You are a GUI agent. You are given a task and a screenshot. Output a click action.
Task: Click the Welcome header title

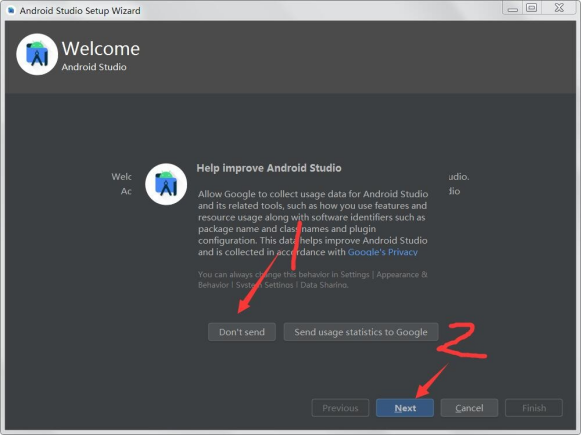coord(101,49)
